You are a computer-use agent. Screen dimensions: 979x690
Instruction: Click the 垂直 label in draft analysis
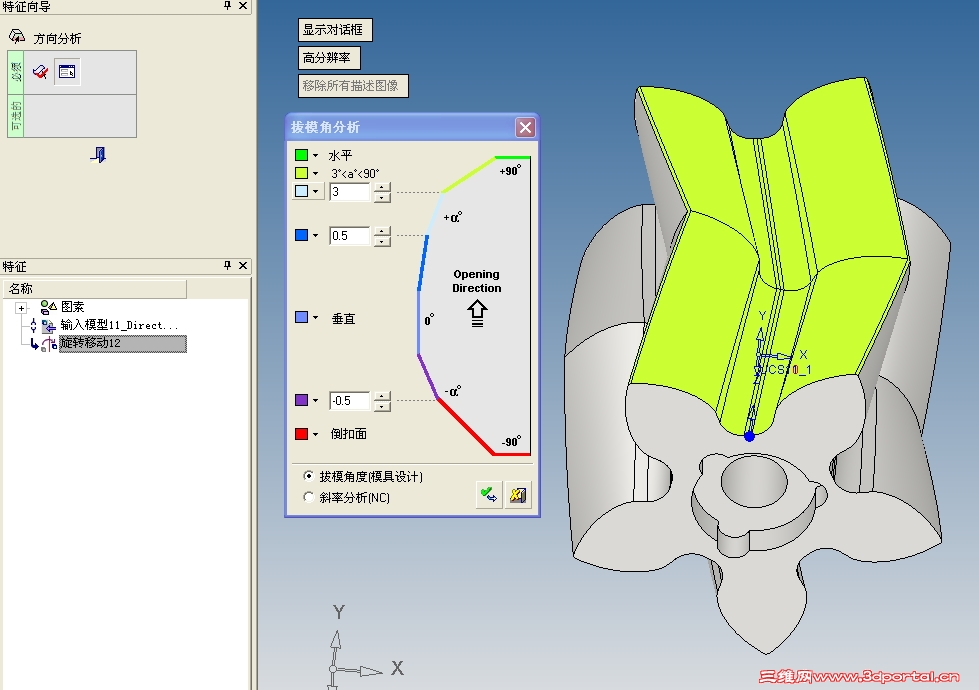point(343,318)
